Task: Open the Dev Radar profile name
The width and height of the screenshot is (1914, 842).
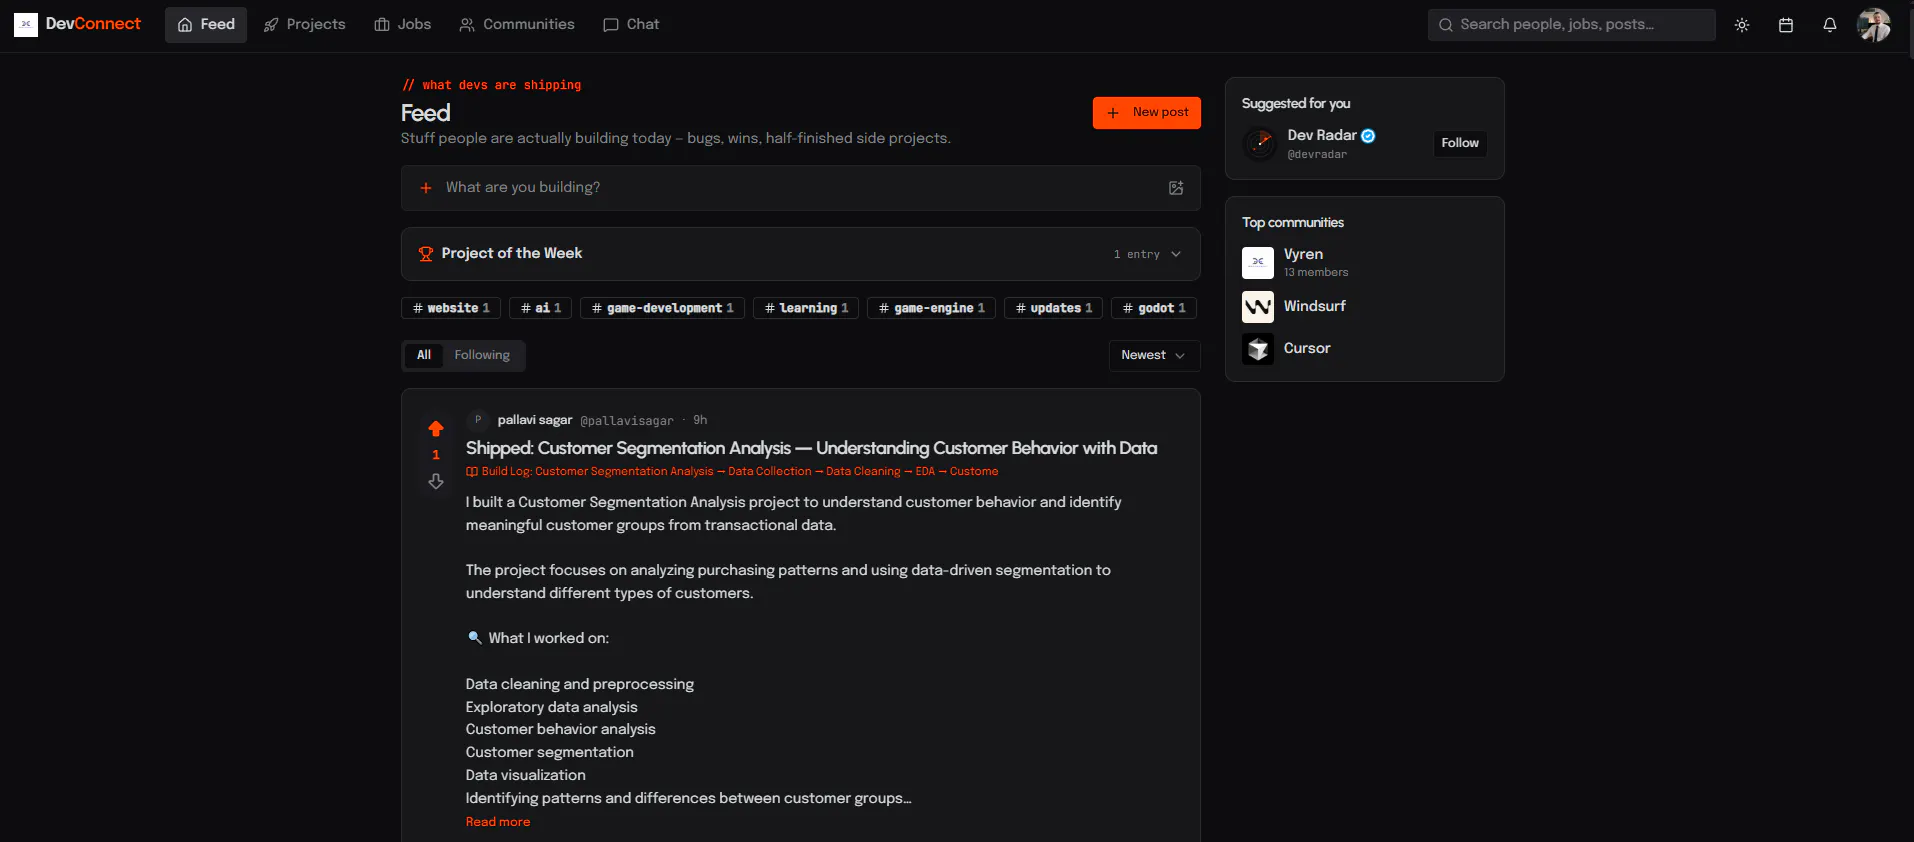Action: coord(1322,135)
